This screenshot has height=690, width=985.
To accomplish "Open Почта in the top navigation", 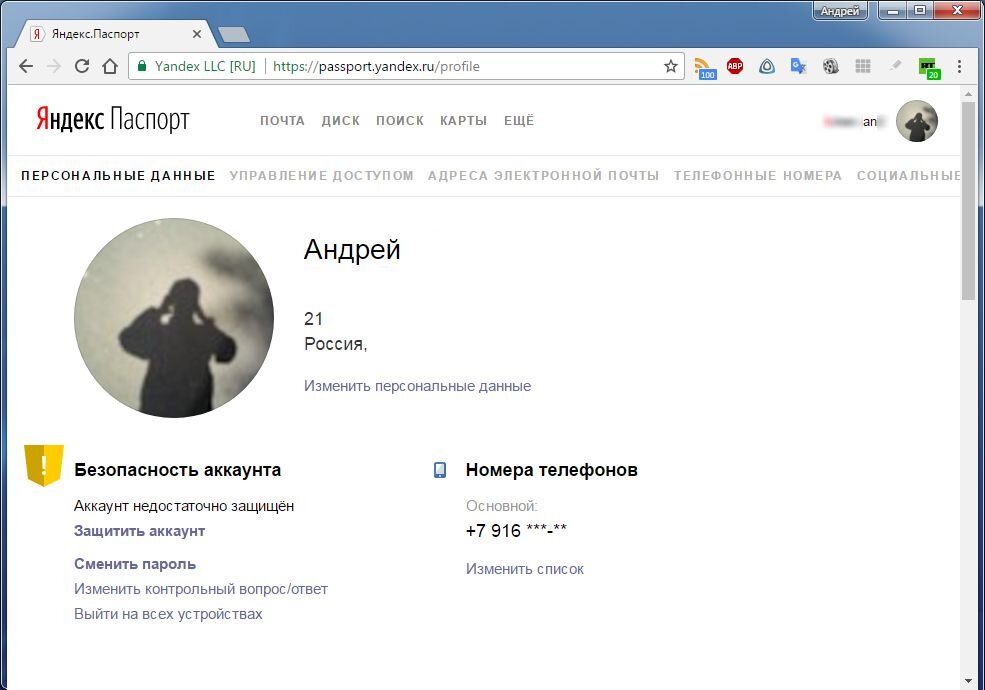I will pos(282,121).
